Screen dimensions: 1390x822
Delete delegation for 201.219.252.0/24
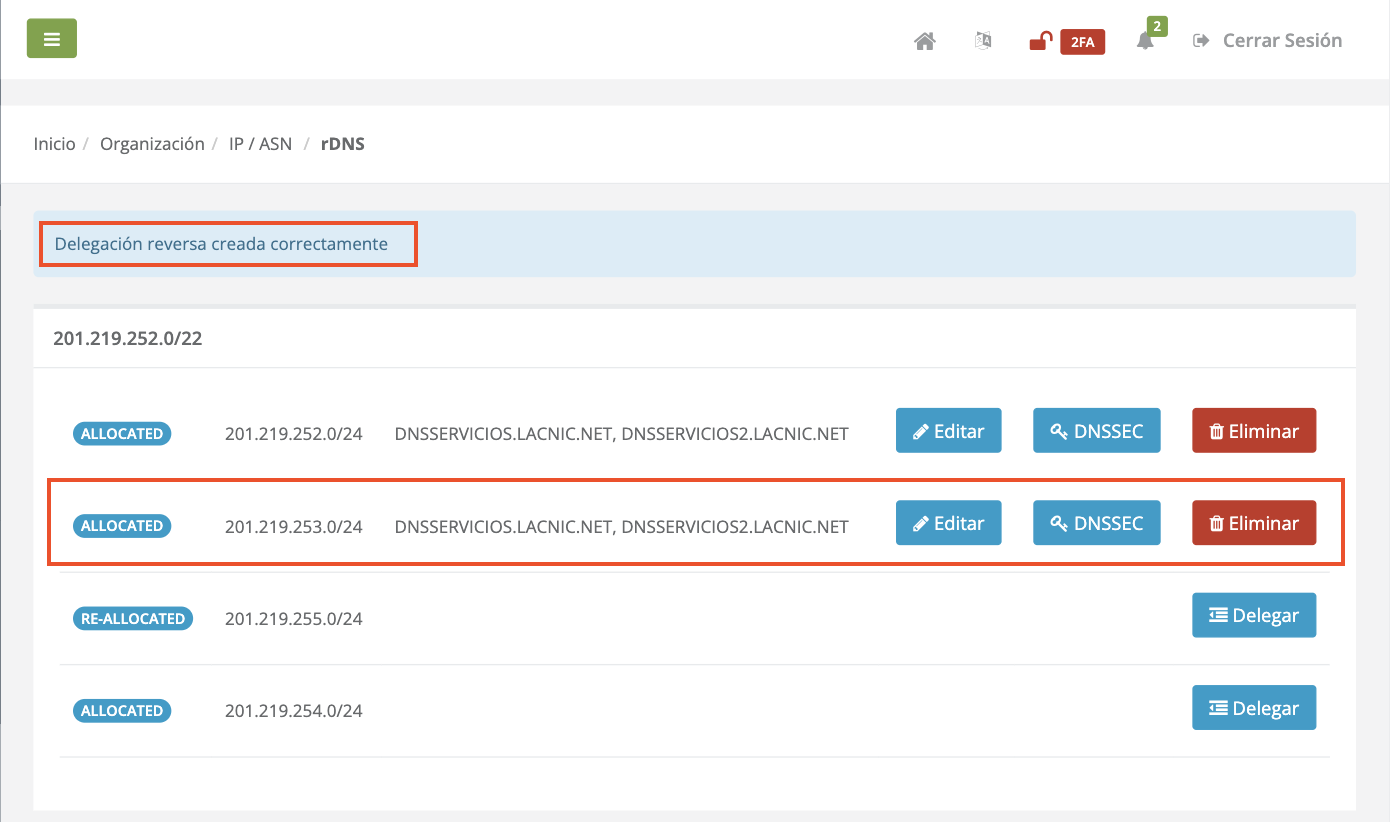point(1253,431)
